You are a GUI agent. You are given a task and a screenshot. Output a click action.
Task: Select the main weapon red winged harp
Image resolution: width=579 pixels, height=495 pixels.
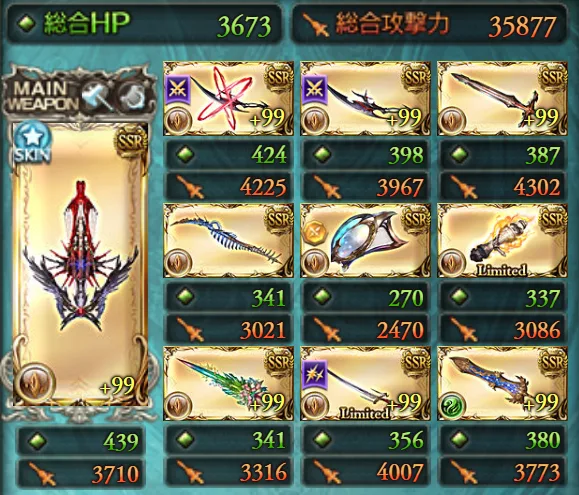80,264
